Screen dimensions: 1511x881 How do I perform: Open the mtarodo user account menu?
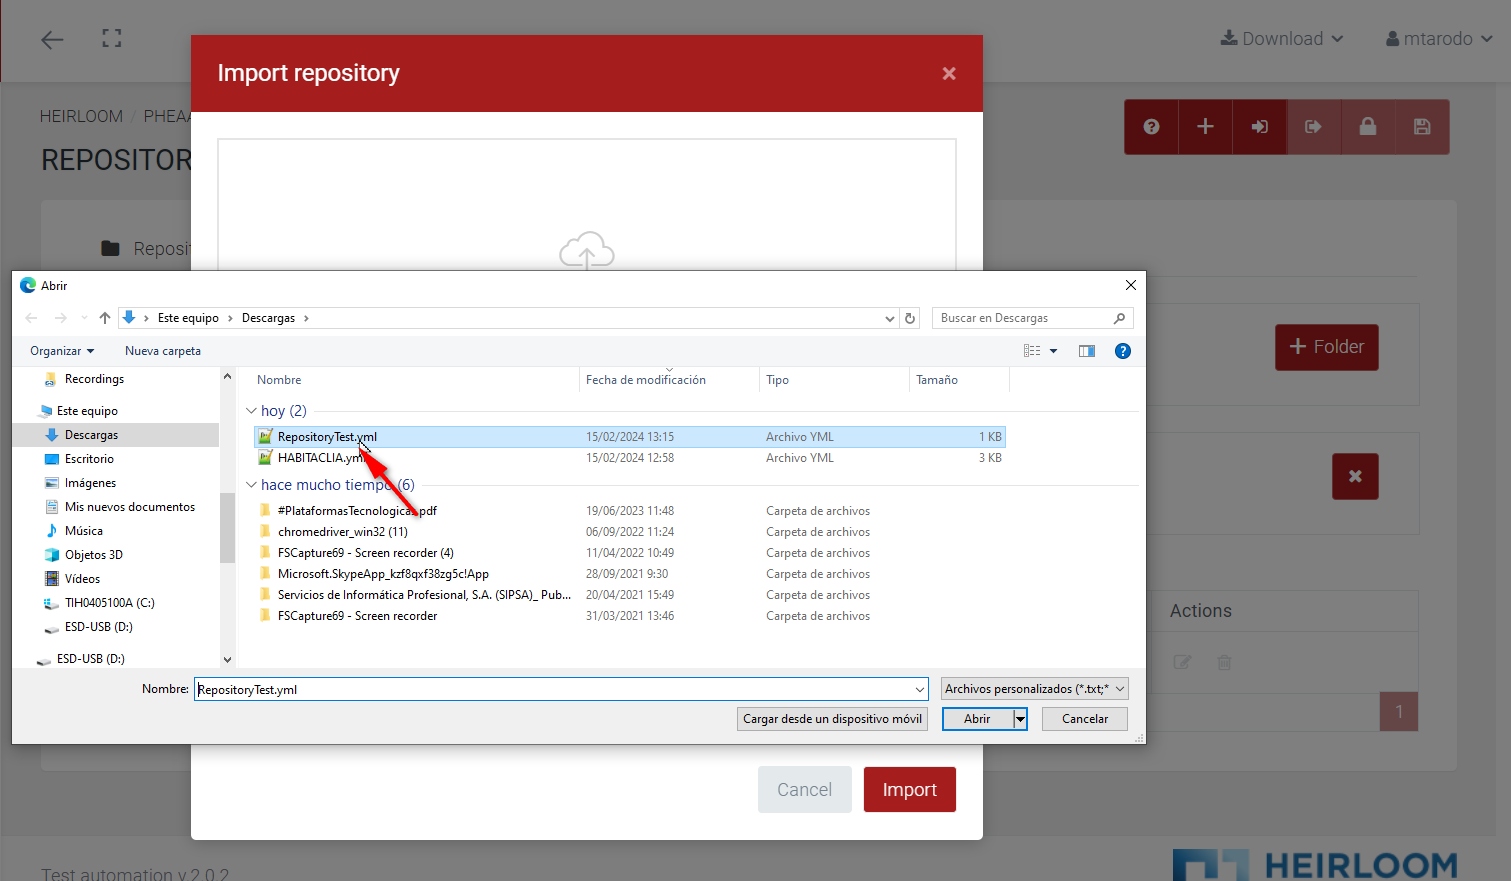1438,39
